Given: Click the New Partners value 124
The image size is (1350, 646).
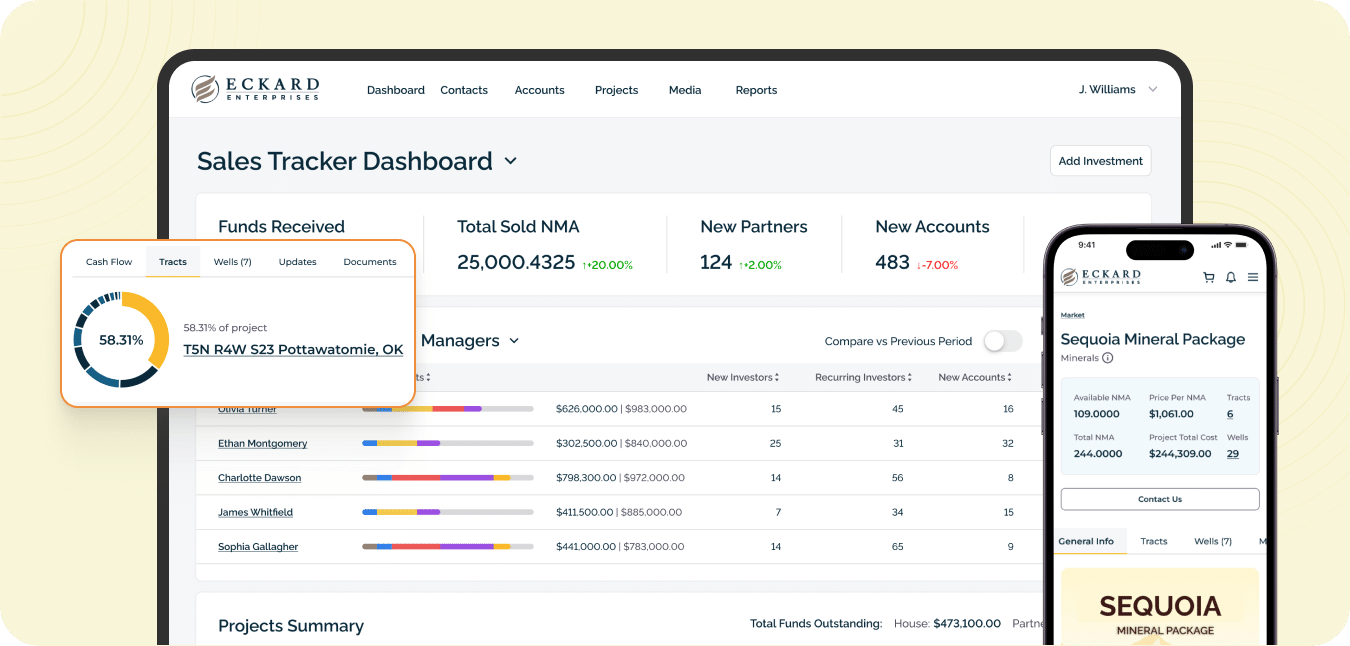Looking at the screenshot, I should coord(716,263).
